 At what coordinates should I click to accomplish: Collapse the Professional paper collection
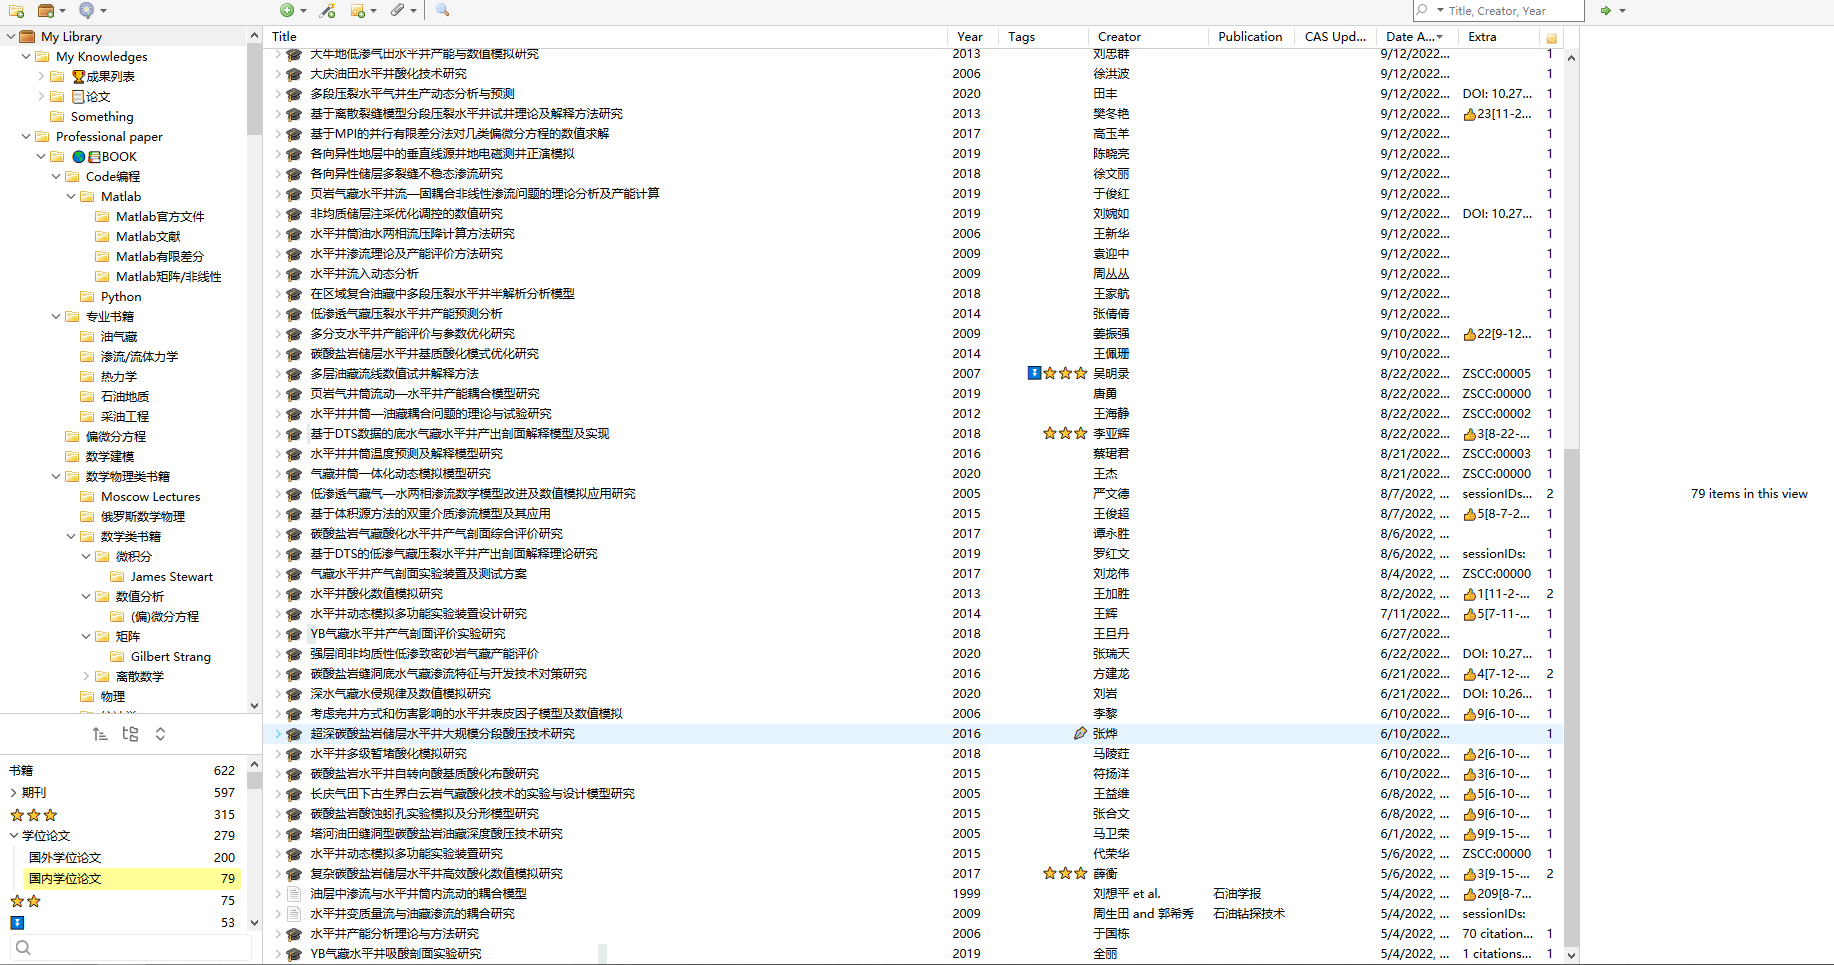[26, 136]
